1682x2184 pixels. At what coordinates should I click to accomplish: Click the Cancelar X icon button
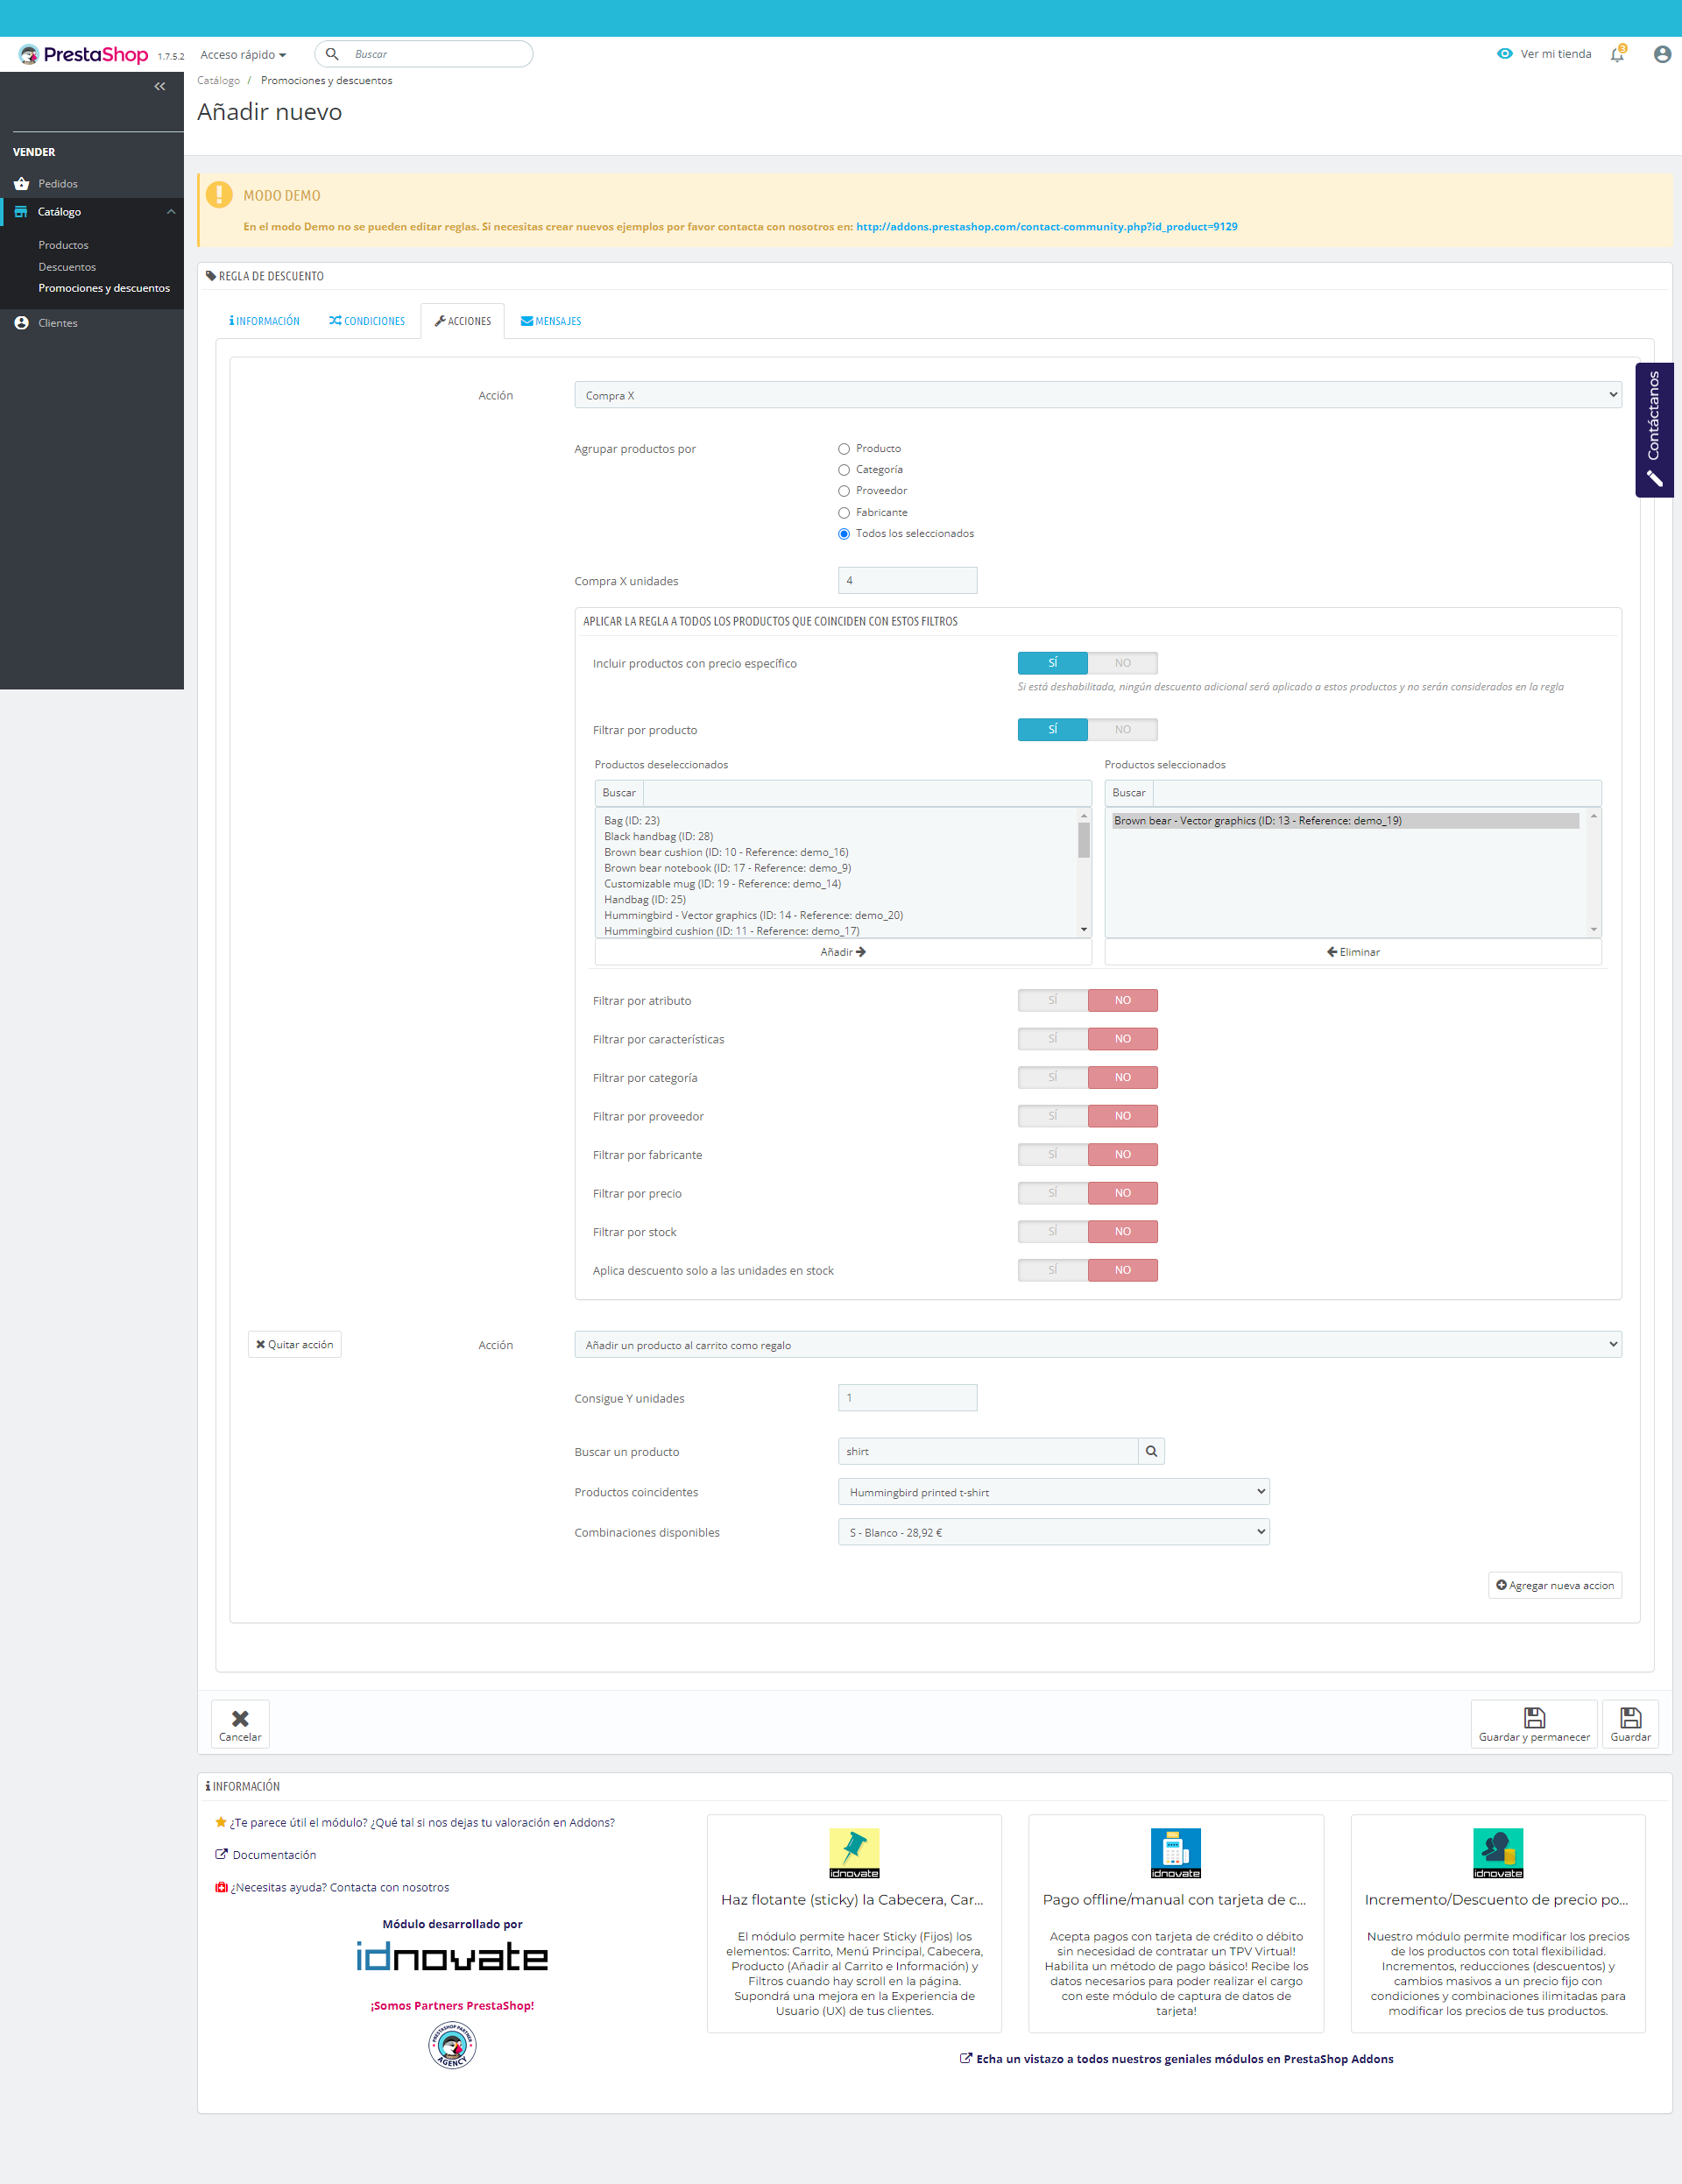tap(240, 1718)
